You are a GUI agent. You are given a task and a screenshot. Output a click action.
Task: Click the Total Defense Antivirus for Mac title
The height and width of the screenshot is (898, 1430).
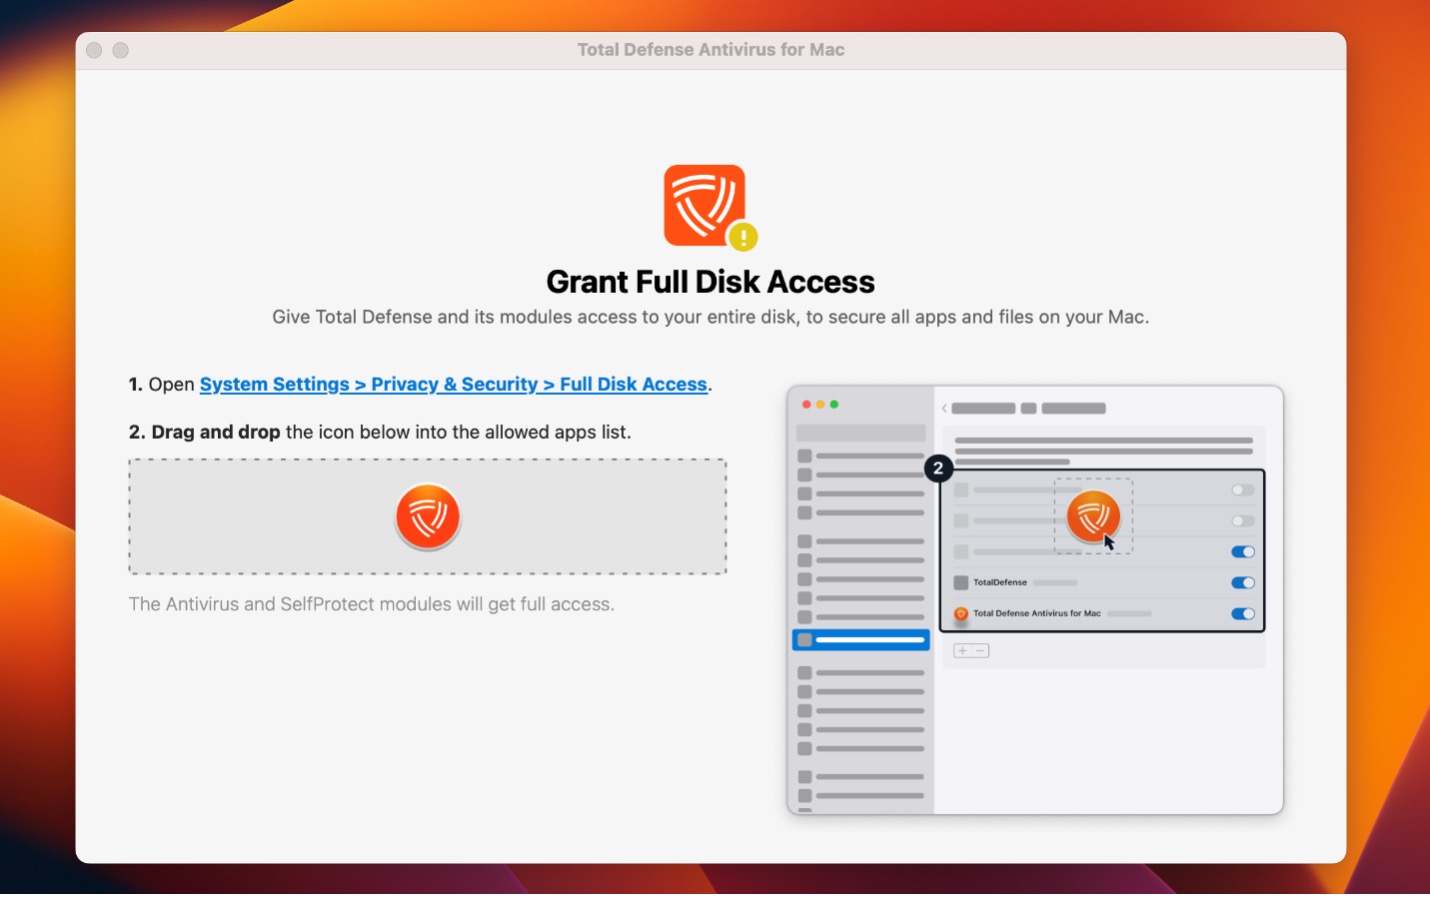pos(711,50)
